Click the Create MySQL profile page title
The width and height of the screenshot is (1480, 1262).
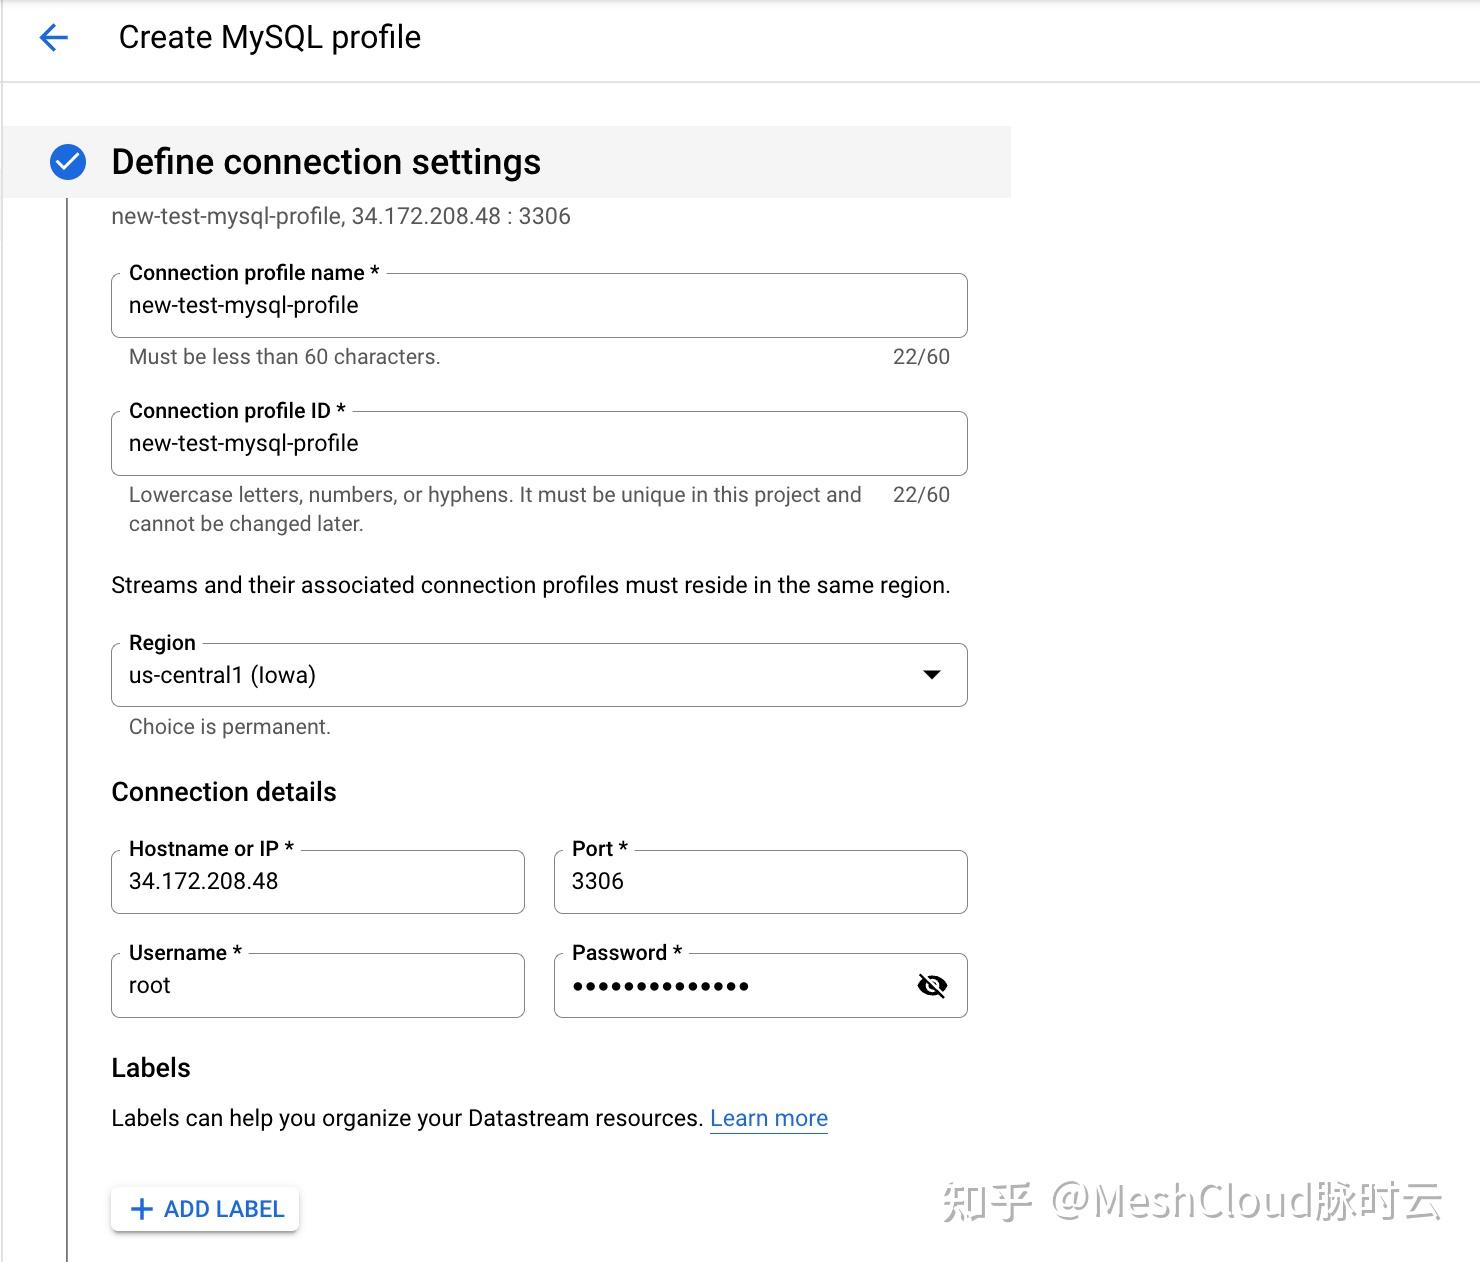click(270, 38)
